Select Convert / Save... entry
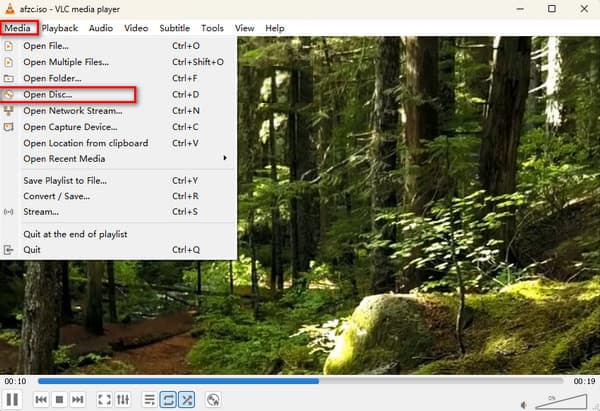Image resolution: width=600 pixels, height=411 pixels. [x=118, y=196]
